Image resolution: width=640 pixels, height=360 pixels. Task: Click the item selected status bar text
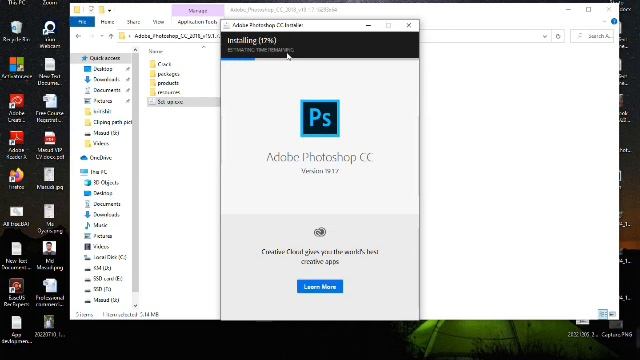pyautogui.click(x=131, y=315)
